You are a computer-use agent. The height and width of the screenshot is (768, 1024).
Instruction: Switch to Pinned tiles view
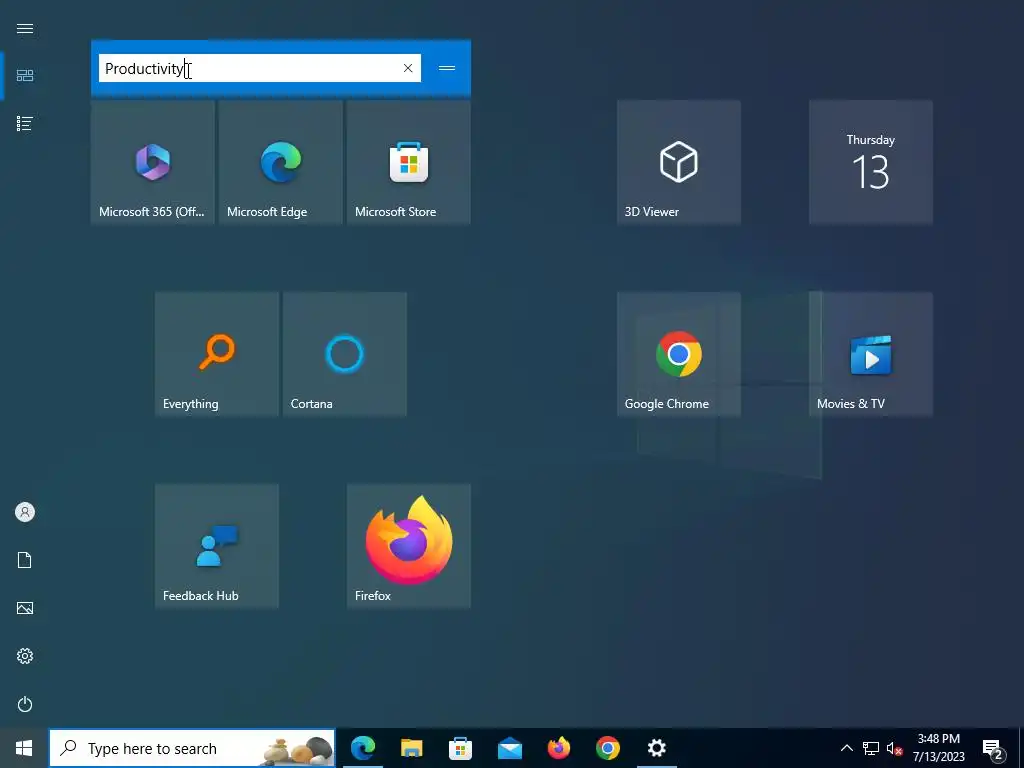click(25, 76)
